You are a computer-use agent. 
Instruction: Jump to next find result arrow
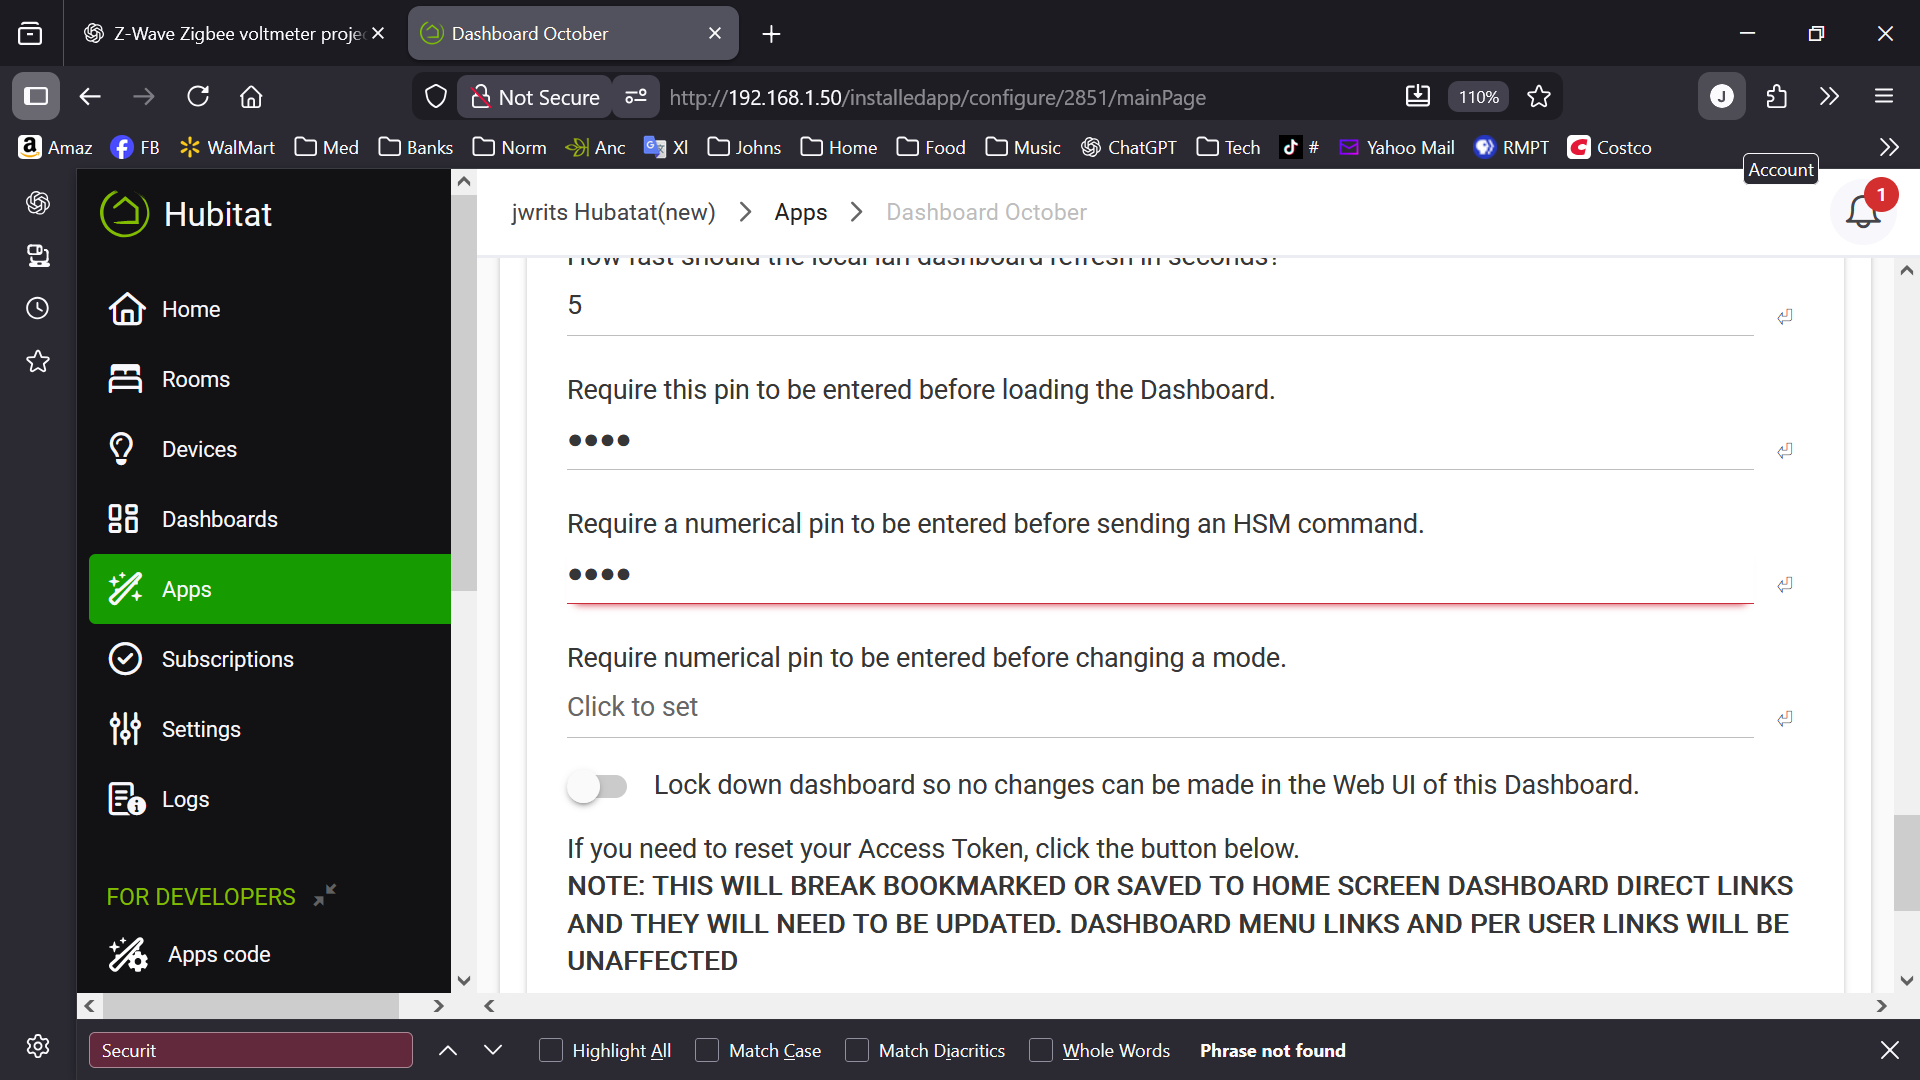pyautogui.click(x=493, y=1050)
